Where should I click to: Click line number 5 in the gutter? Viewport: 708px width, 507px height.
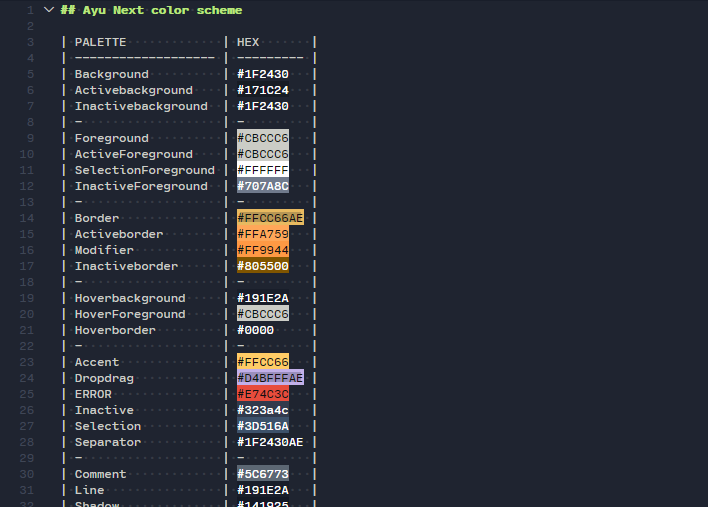[30, 74]
